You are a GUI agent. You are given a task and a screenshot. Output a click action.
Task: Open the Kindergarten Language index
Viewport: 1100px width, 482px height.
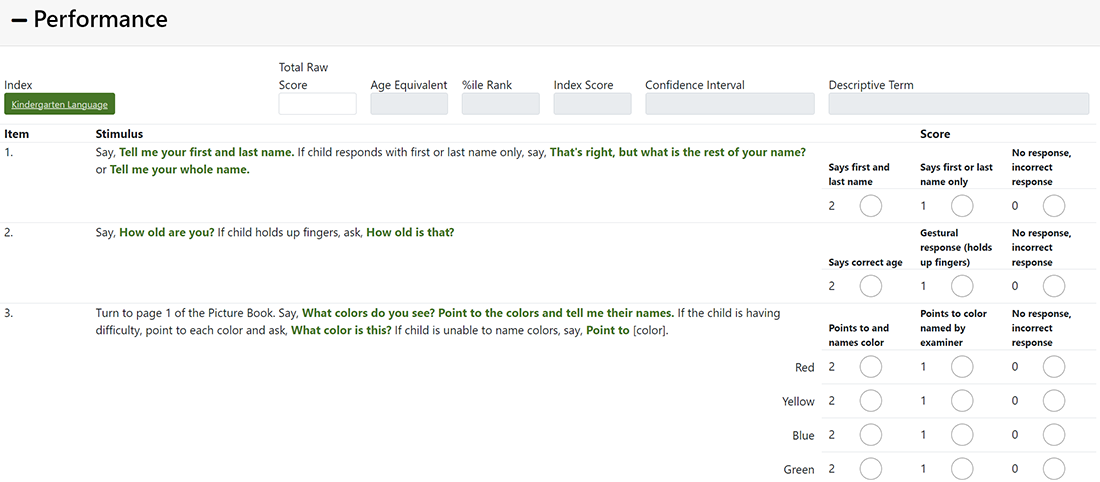pyautogui.click(x=59, y=104)
